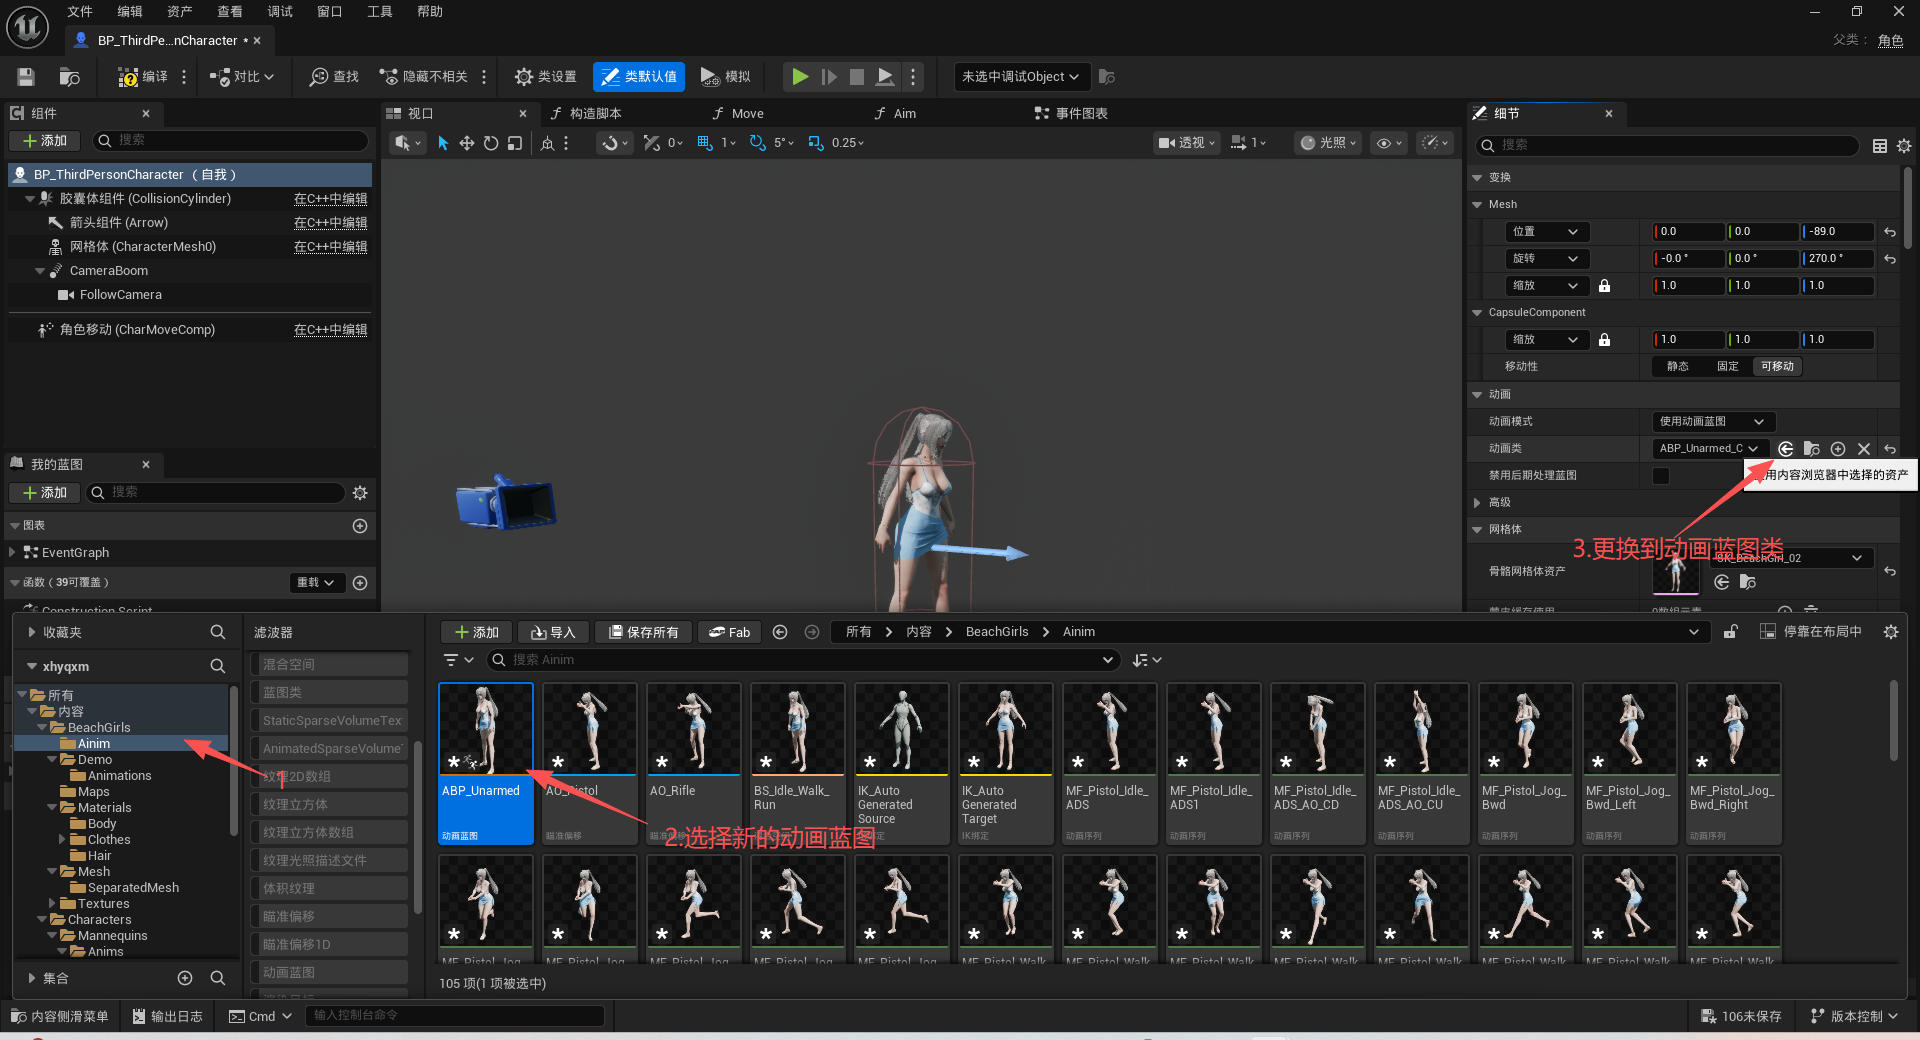Compile the blueprint with 编译
This screenshot has width=1920, height=1040.
(143, 77)
